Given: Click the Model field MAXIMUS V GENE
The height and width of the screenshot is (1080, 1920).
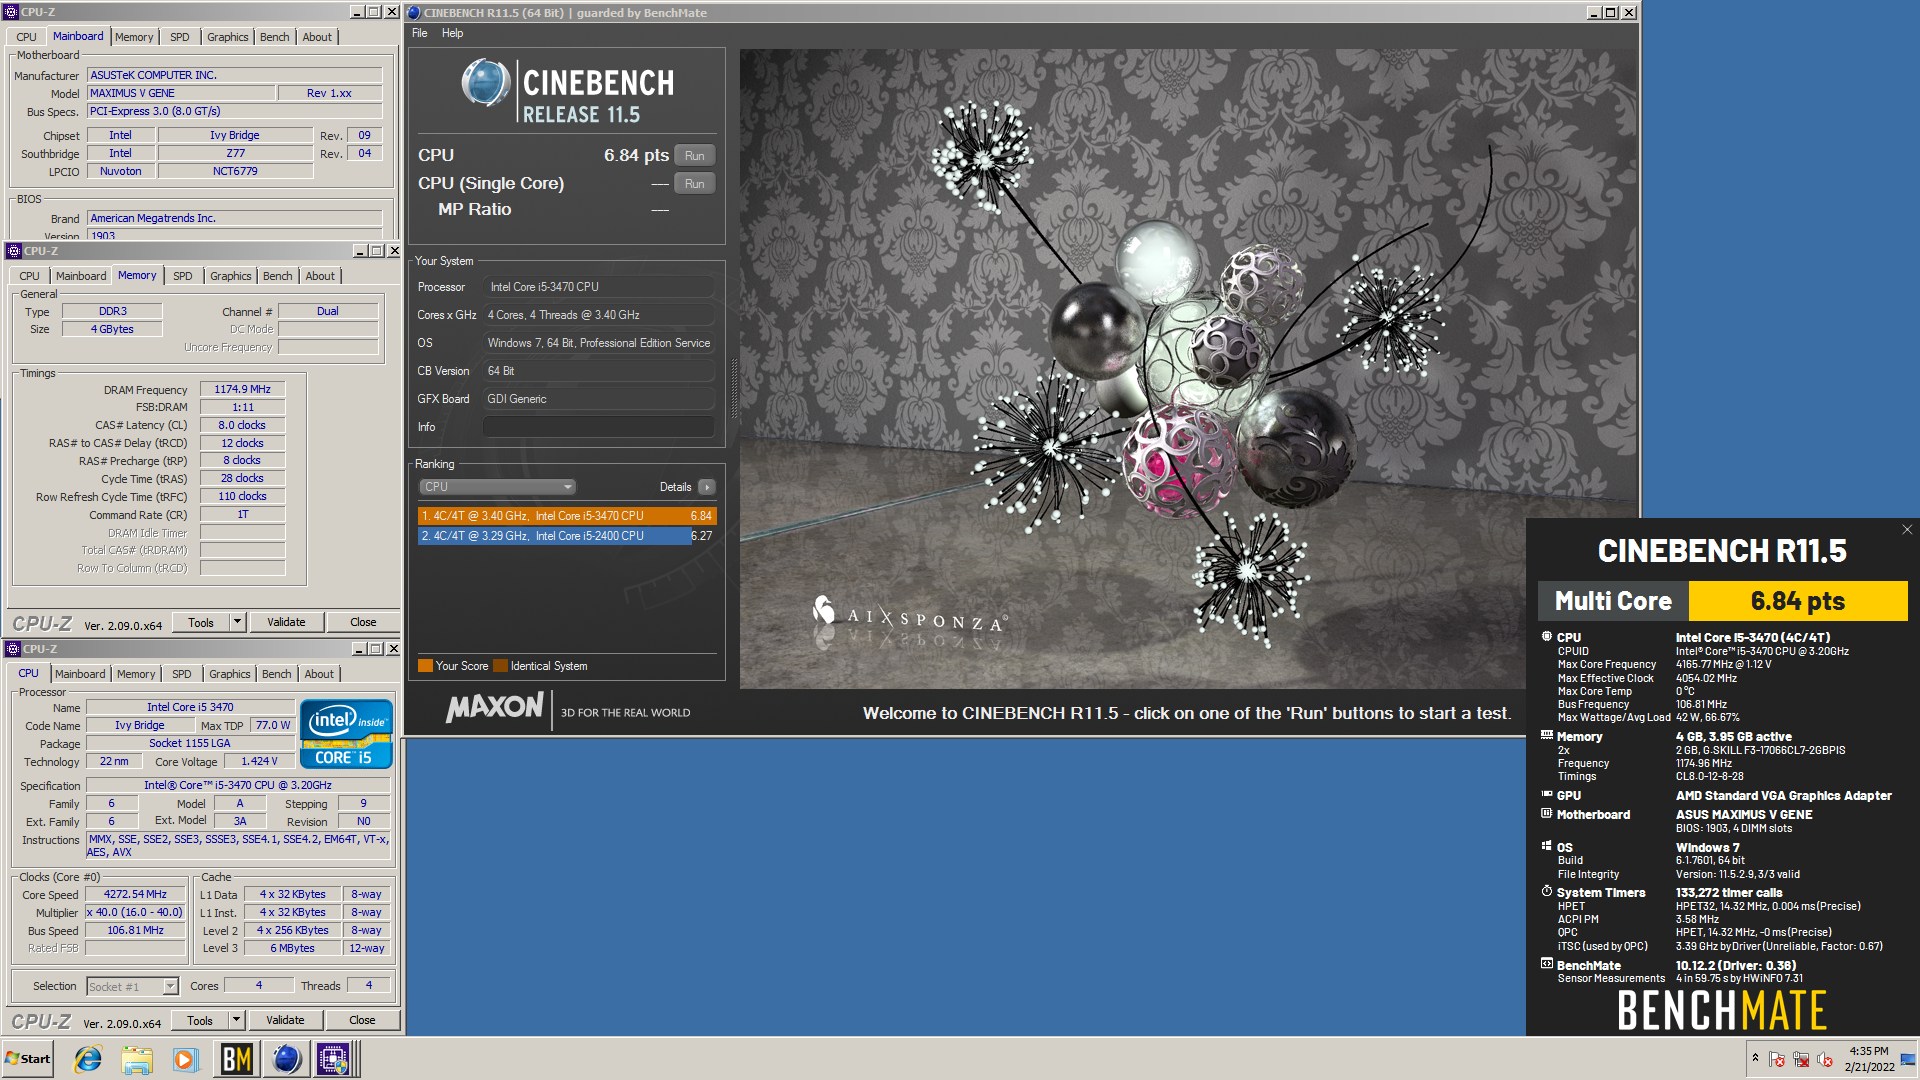Looking at the screenshot, I should coord(181,93).
